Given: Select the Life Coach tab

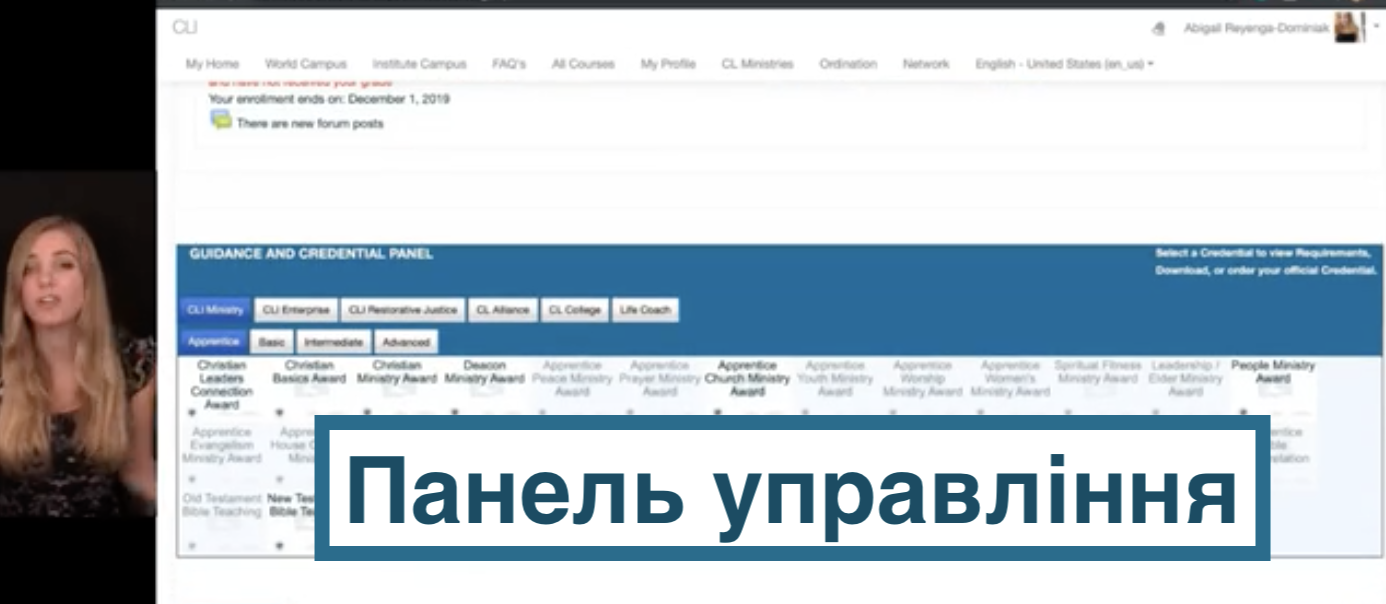Looking at the screenshot, I should tap(644, 310).
